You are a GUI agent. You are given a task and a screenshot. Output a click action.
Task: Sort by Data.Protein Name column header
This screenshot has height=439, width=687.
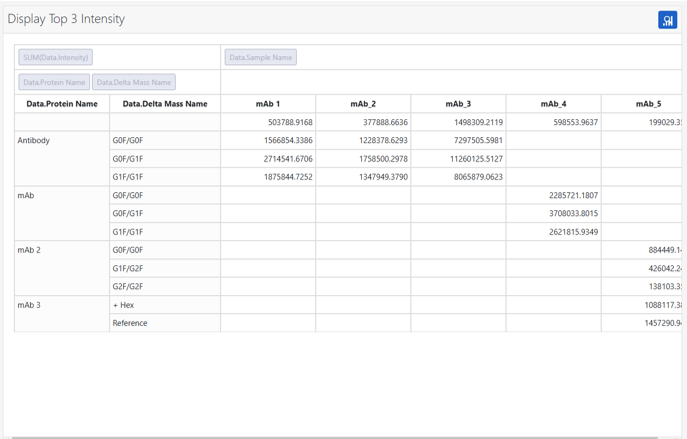click(62, 104)
